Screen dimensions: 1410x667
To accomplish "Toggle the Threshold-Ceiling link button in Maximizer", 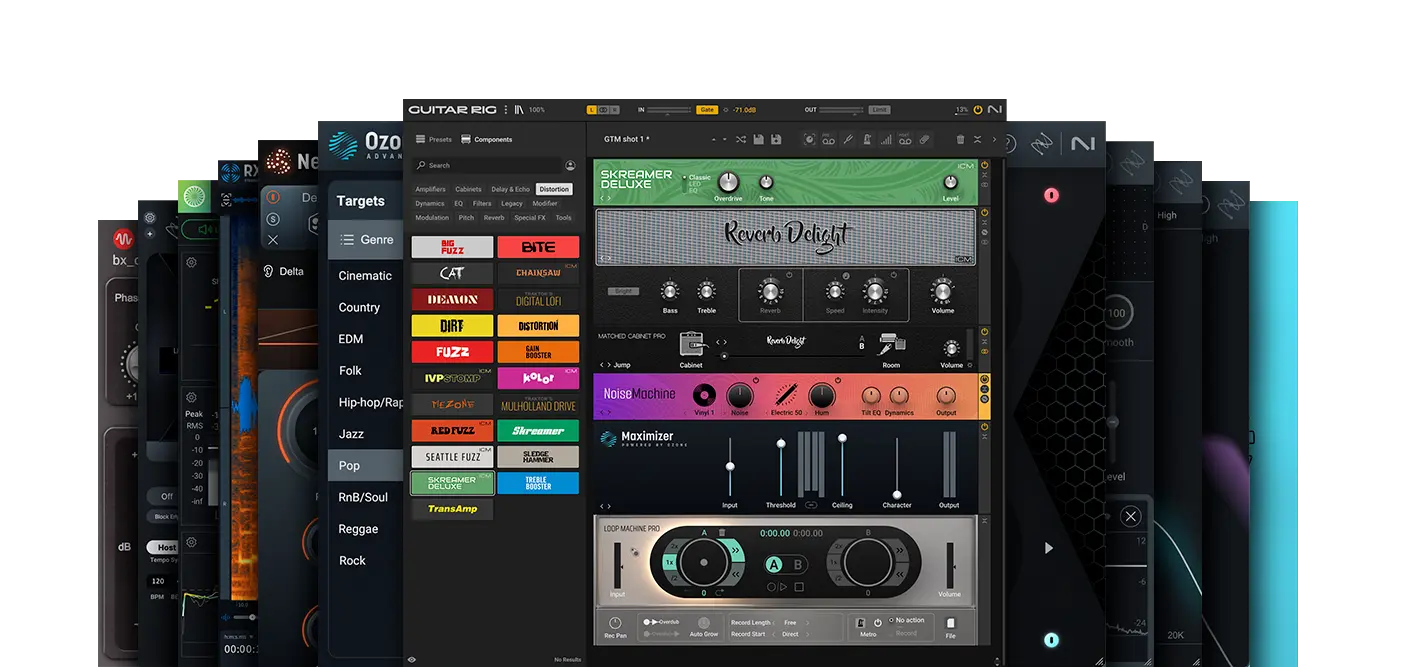I will (x=811, y=505).
